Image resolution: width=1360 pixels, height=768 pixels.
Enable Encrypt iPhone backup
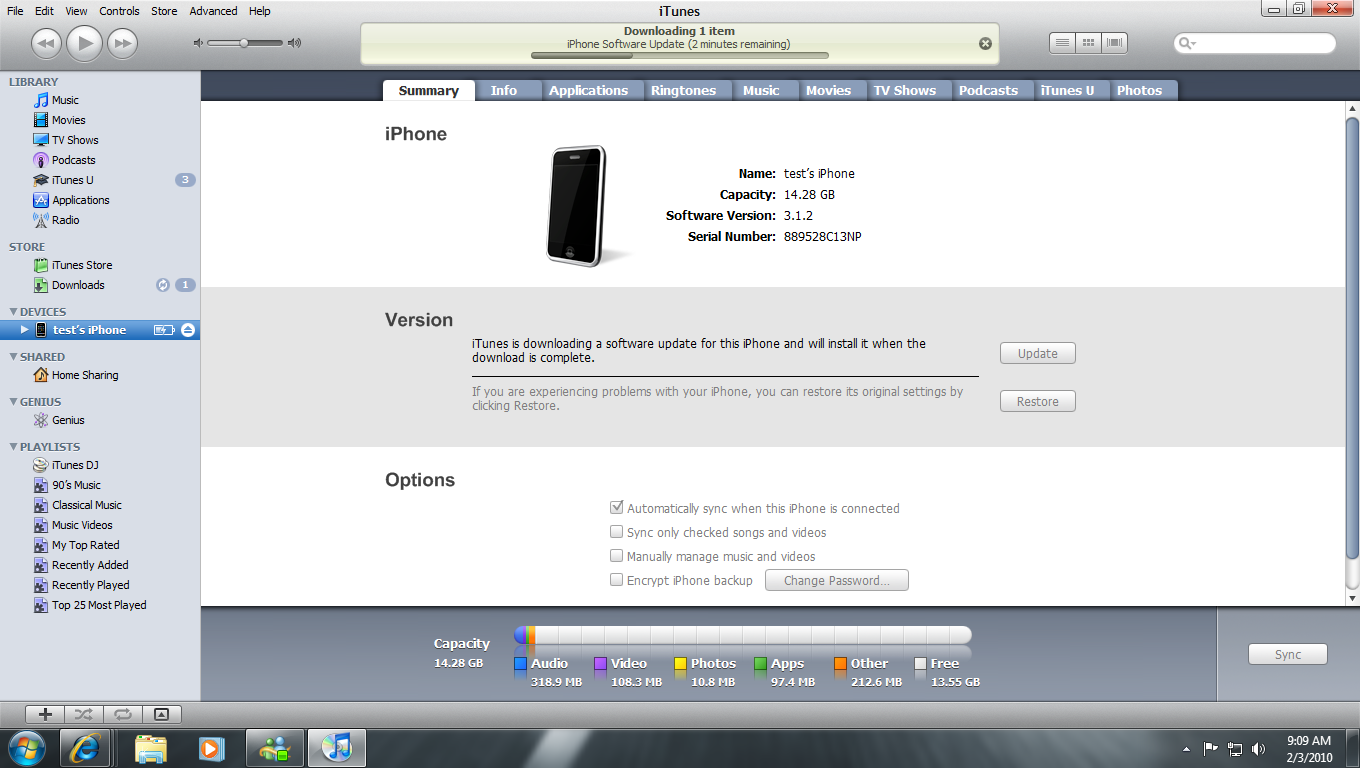(x=617, y=580)
